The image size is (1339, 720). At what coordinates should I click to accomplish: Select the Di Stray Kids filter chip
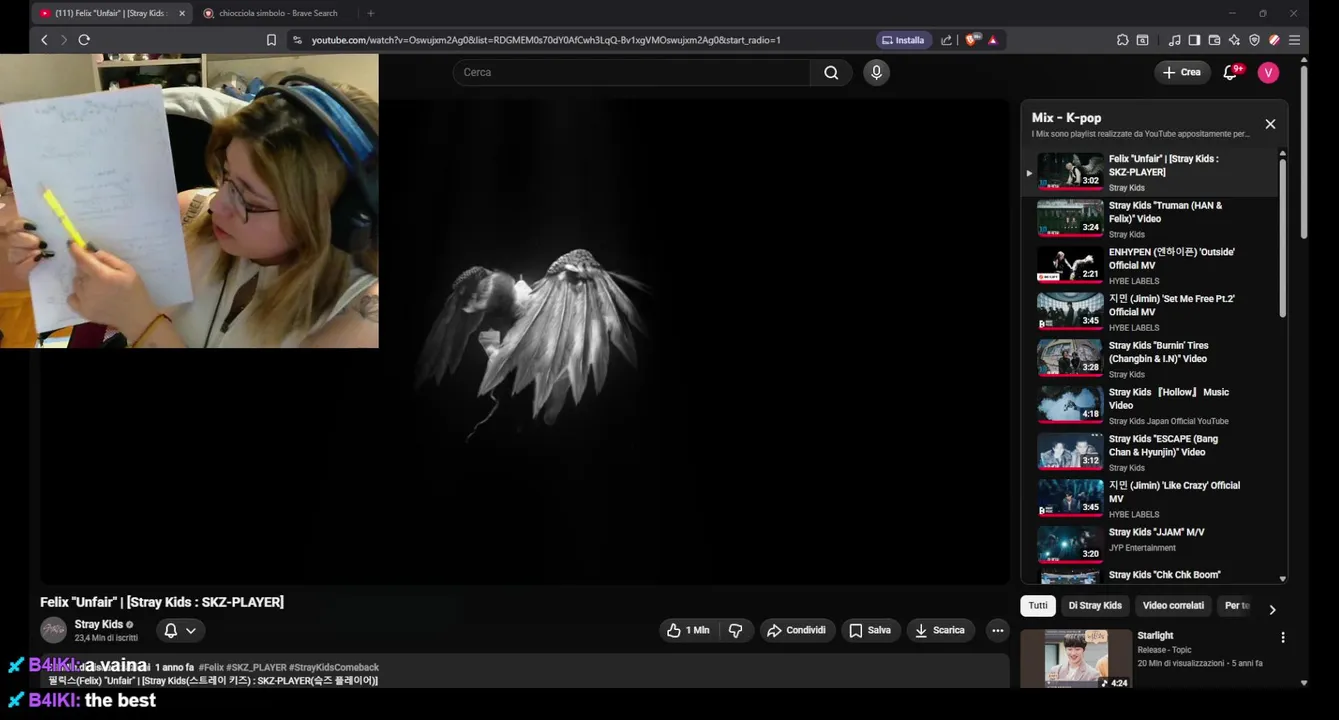[1095, 605]
